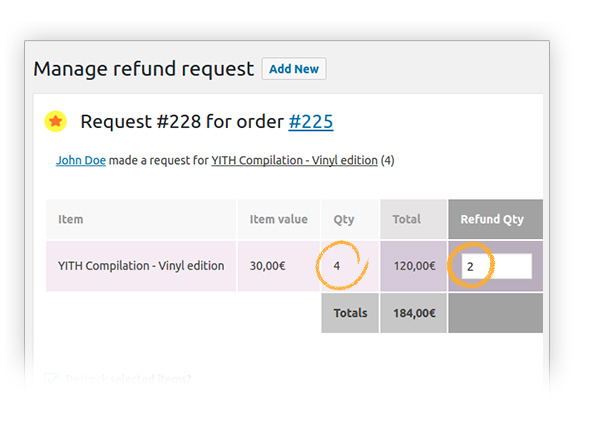
Task: Open order #225 link
Action: tap(310, 122)
